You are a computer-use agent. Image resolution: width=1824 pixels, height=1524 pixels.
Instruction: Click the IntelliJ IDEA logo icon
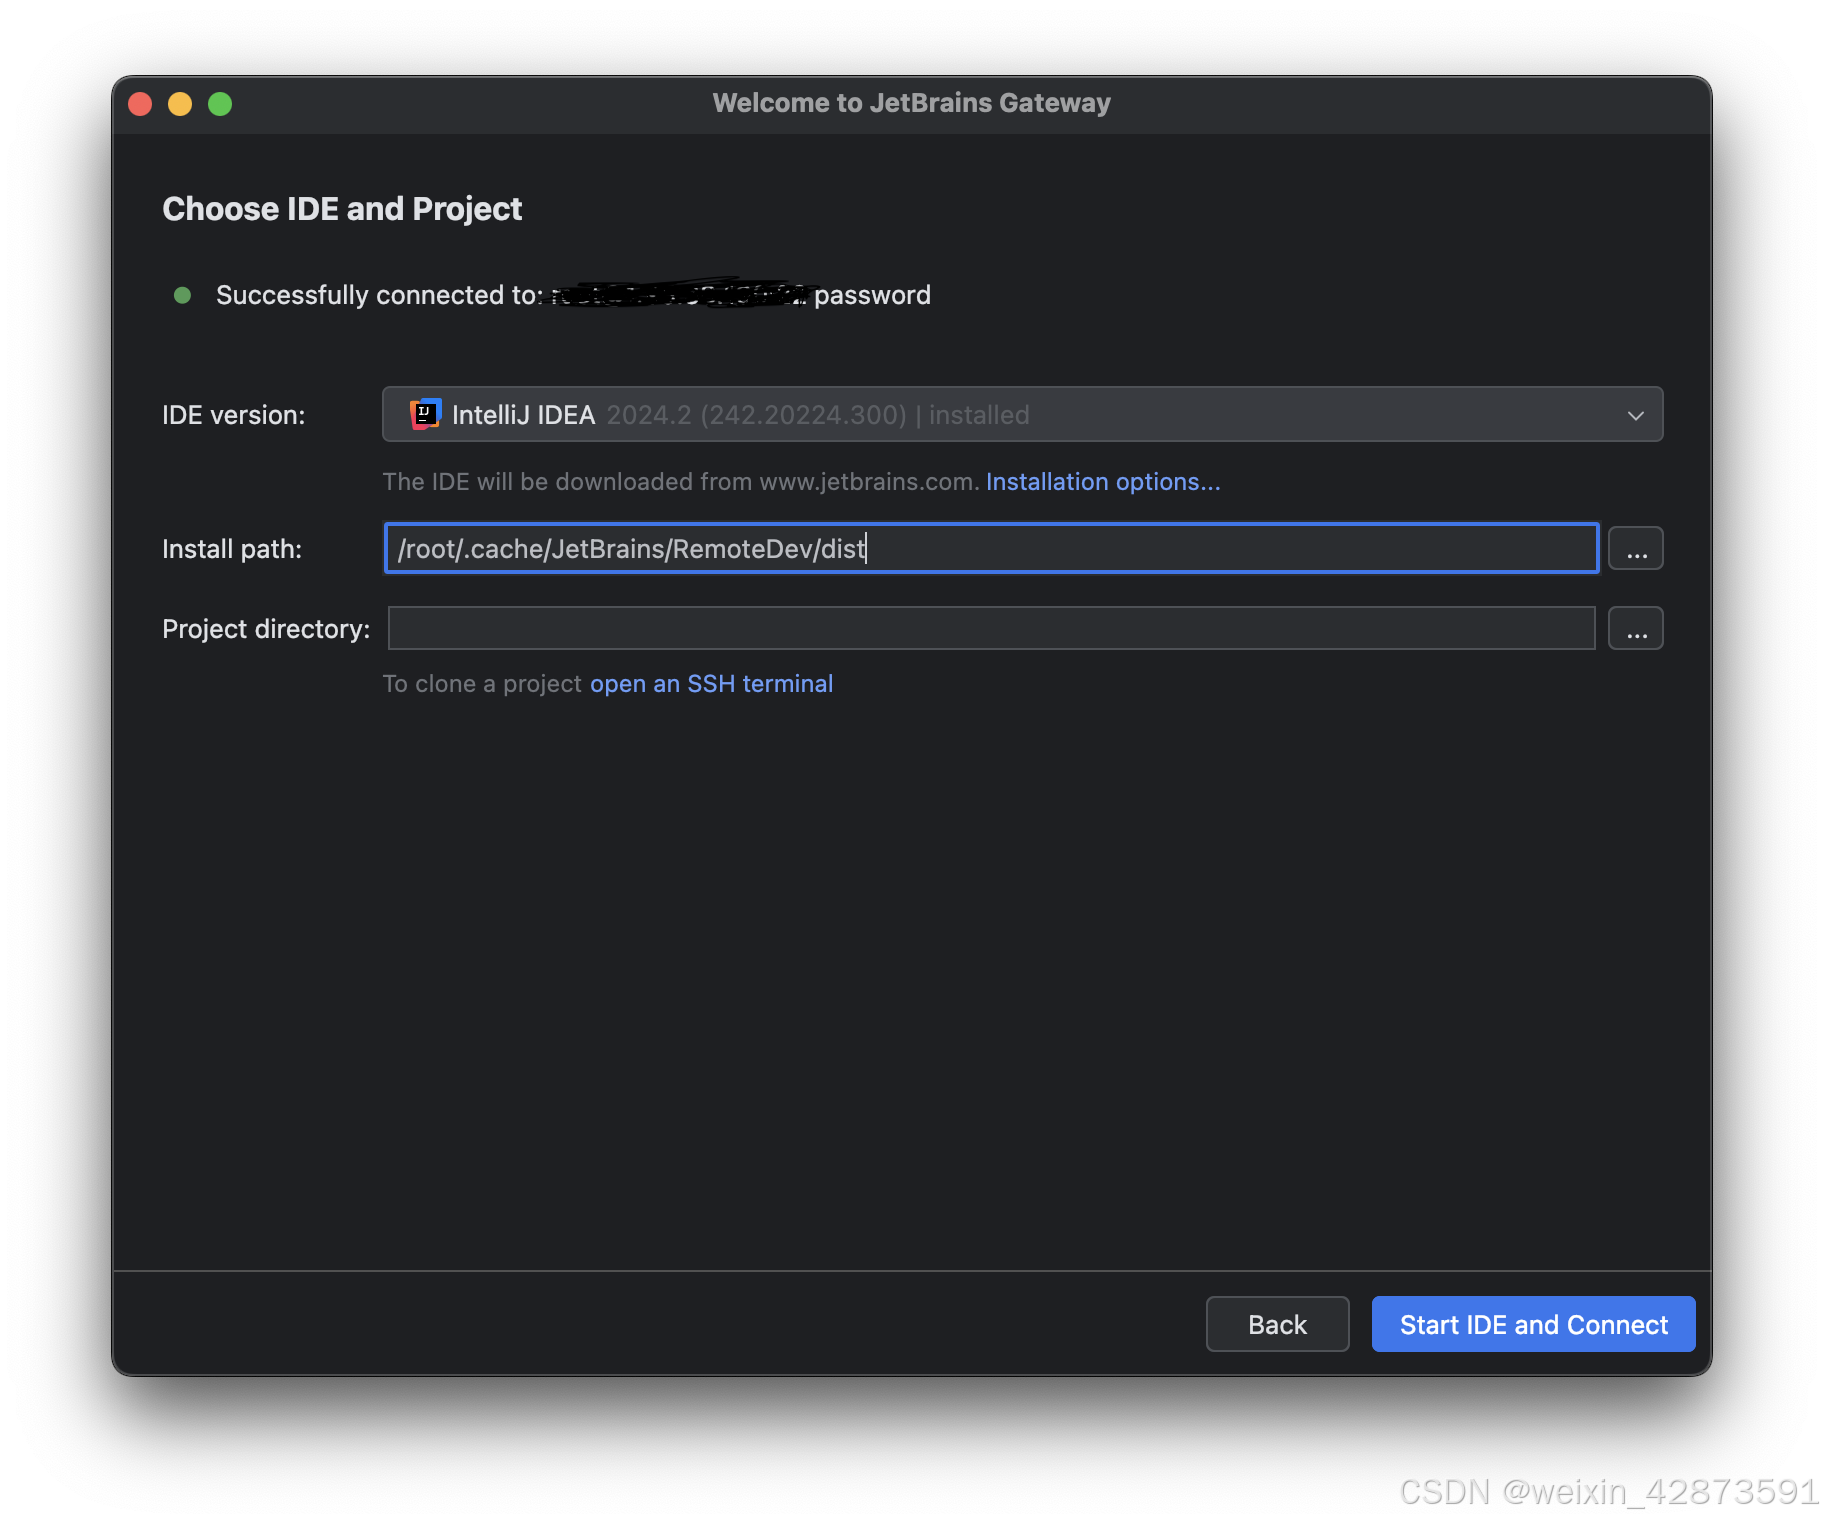pyautogui.click(x=425, y=414)
